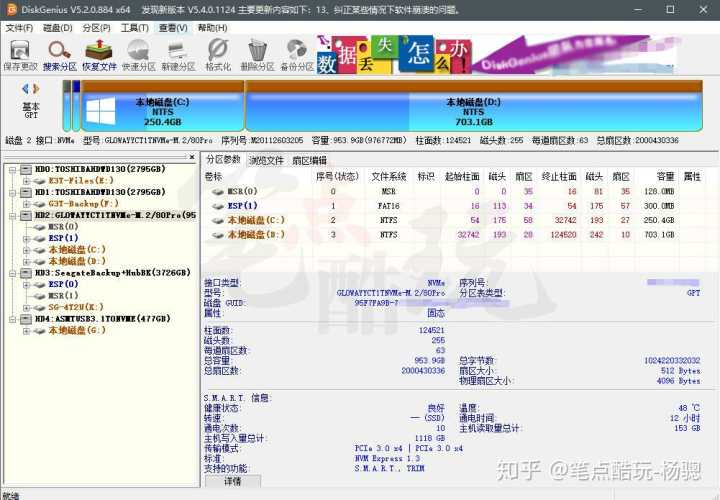This screenshot has height=500, width=720.
Task: Click the HD3 Seagate disk icon in tree
Action: [26, 273]
